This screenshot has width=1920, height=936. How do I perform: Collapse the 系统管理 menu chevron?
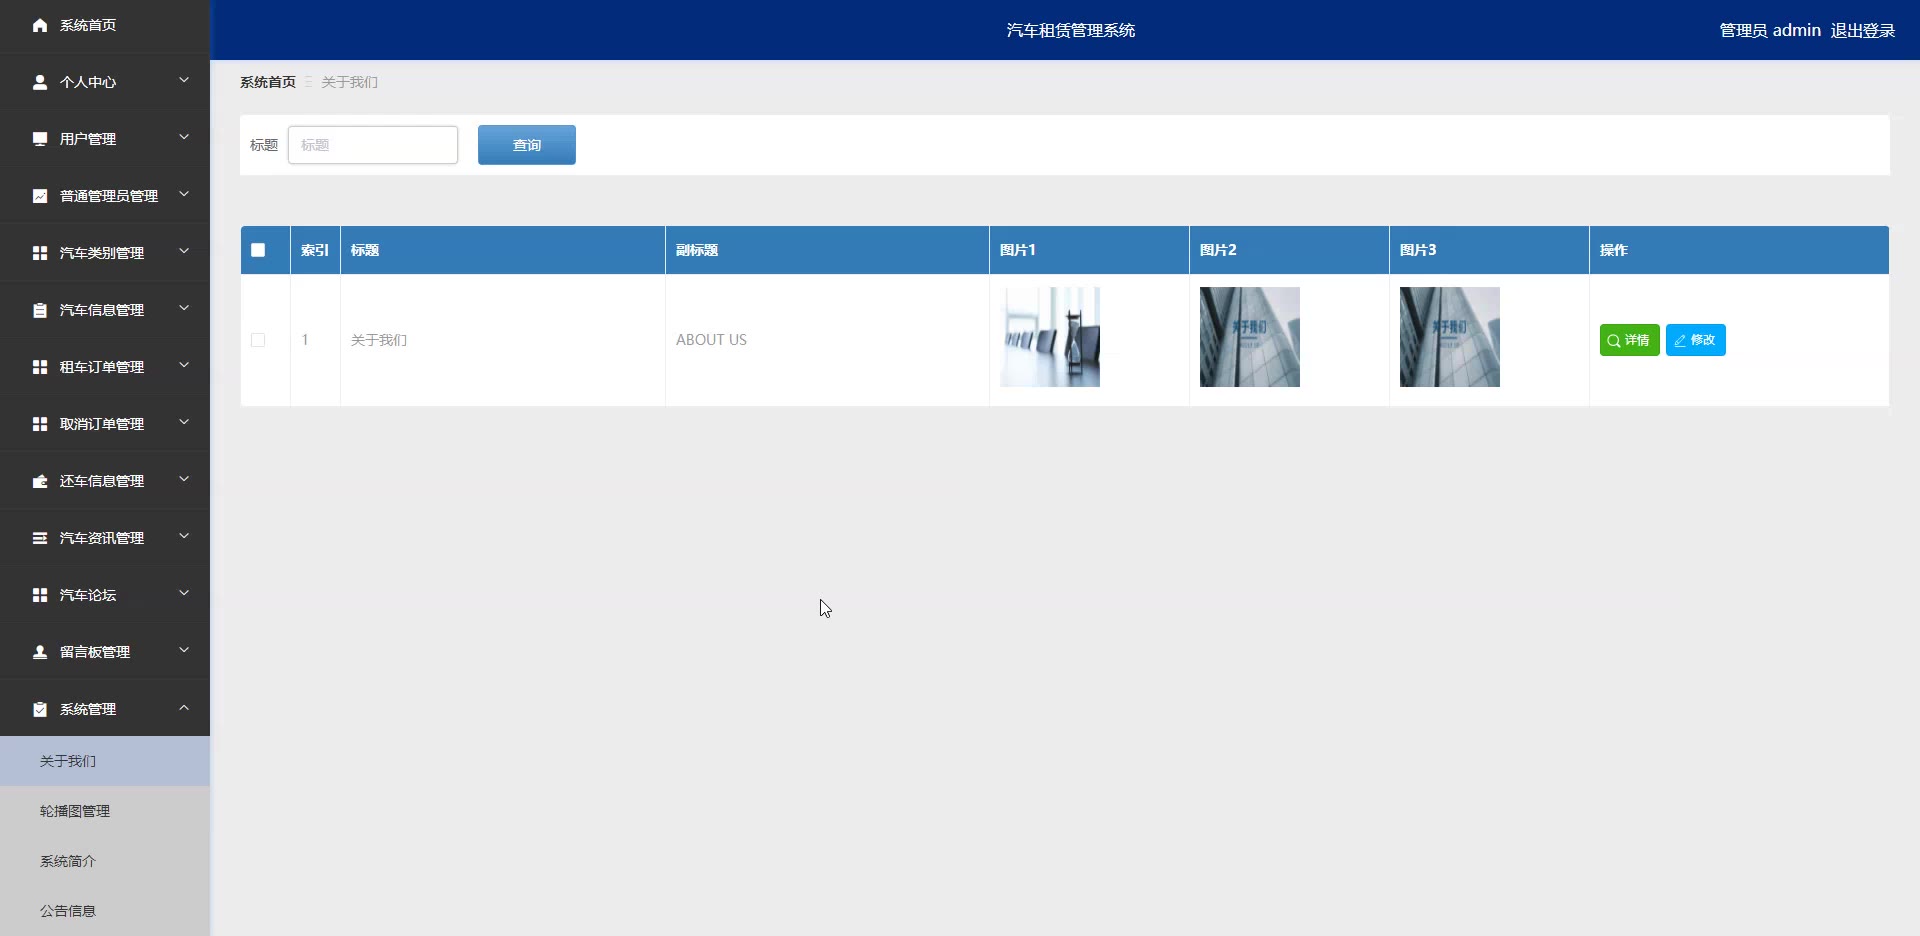[184, 707]
